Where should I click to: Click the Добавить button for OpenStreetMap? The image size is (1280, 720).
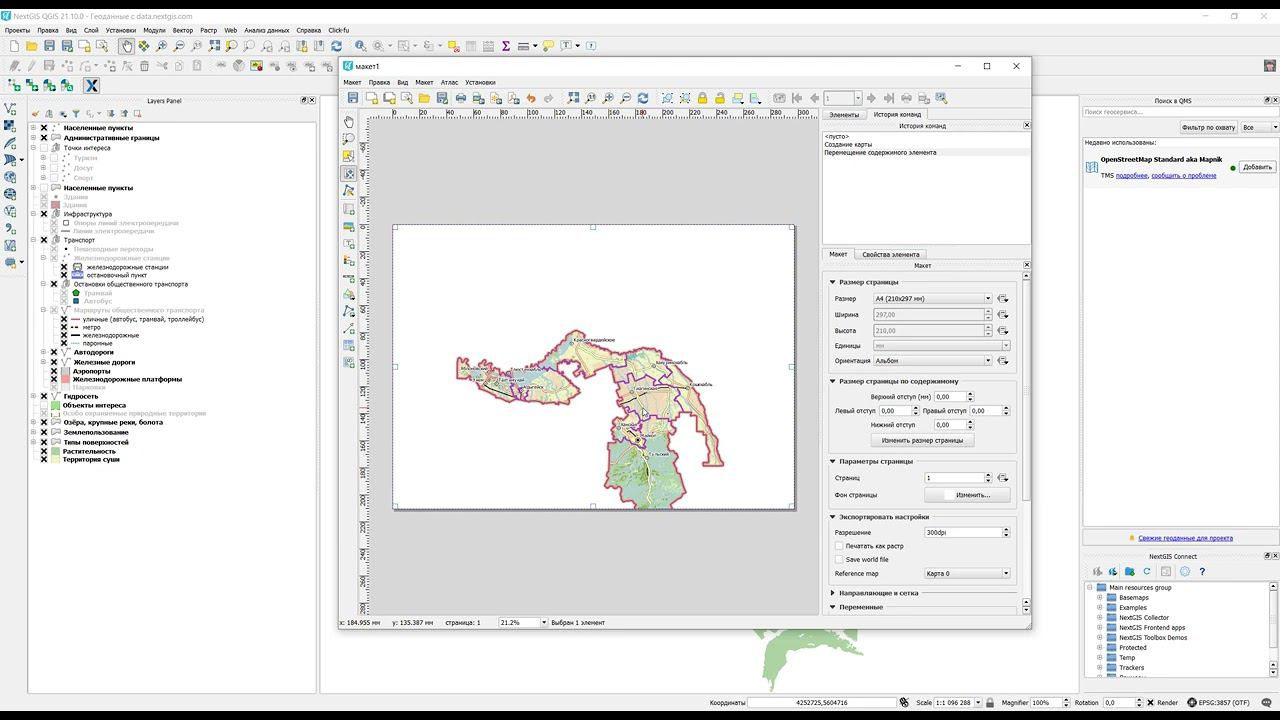pos(1257,167)
